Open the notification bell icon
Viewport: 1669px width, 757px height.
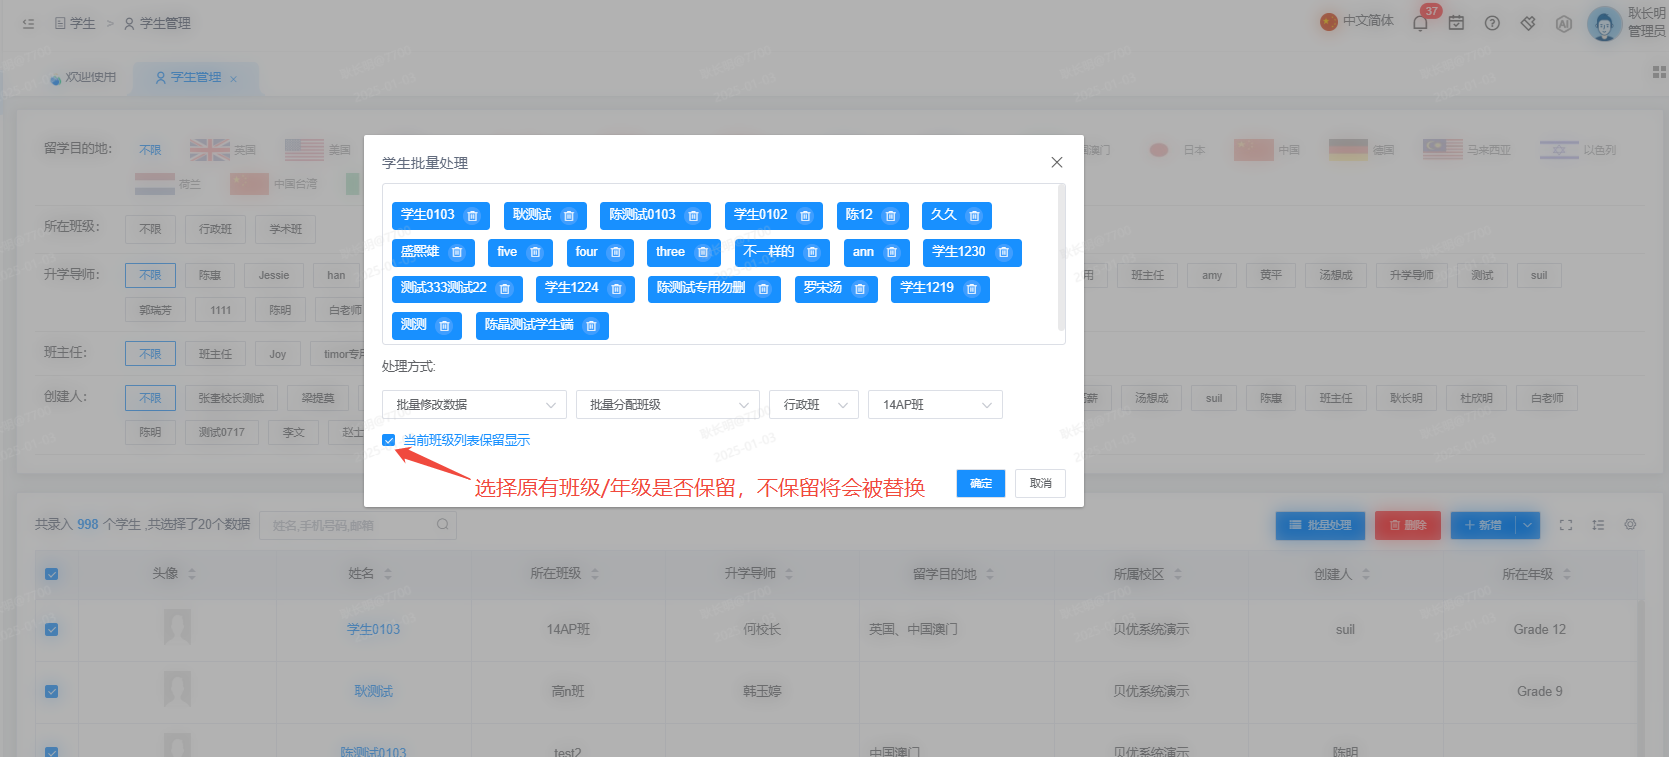[x=1420, y=23]
